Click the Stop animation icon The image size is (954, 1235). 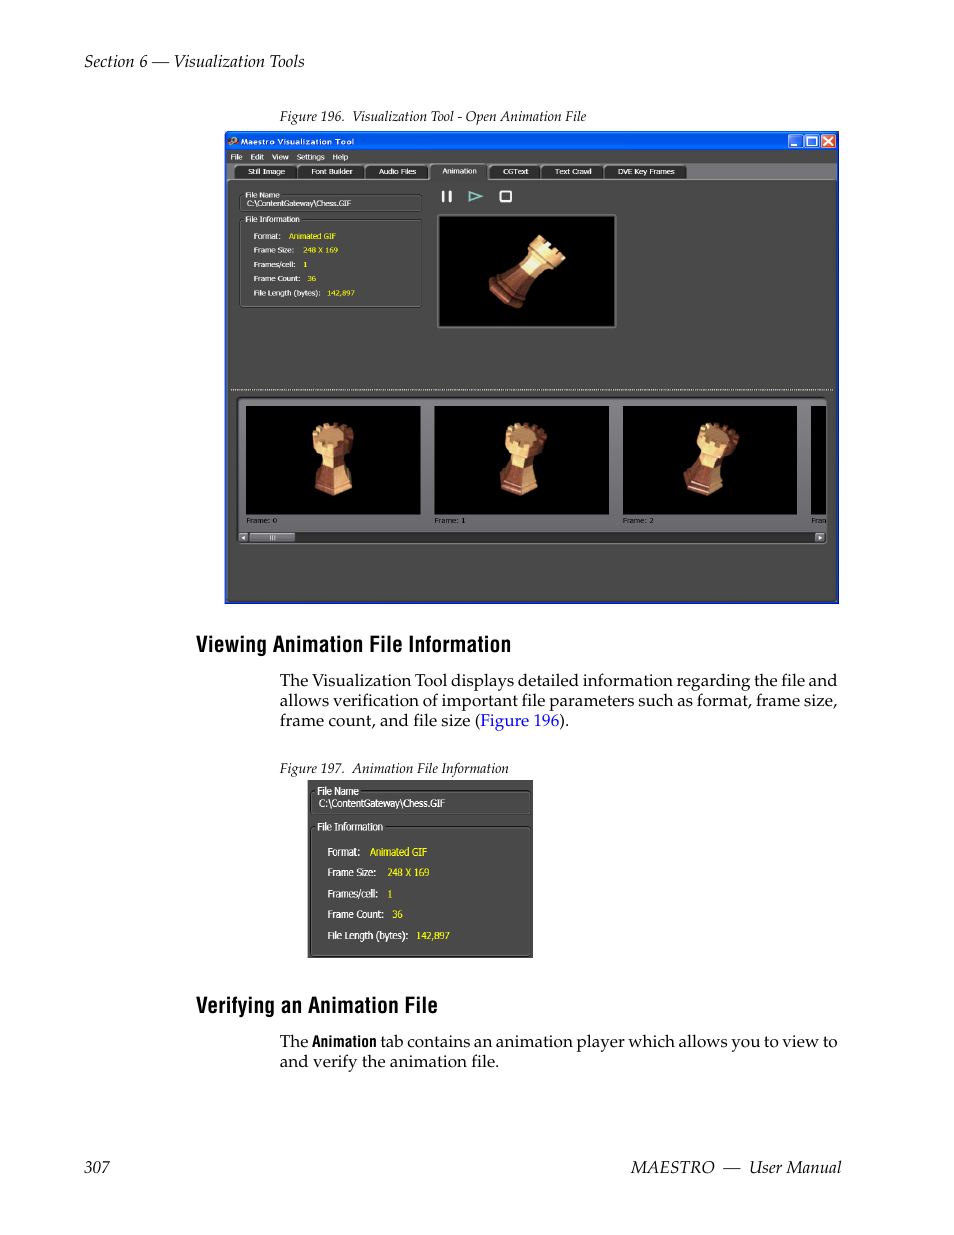(x=506, y=196)
